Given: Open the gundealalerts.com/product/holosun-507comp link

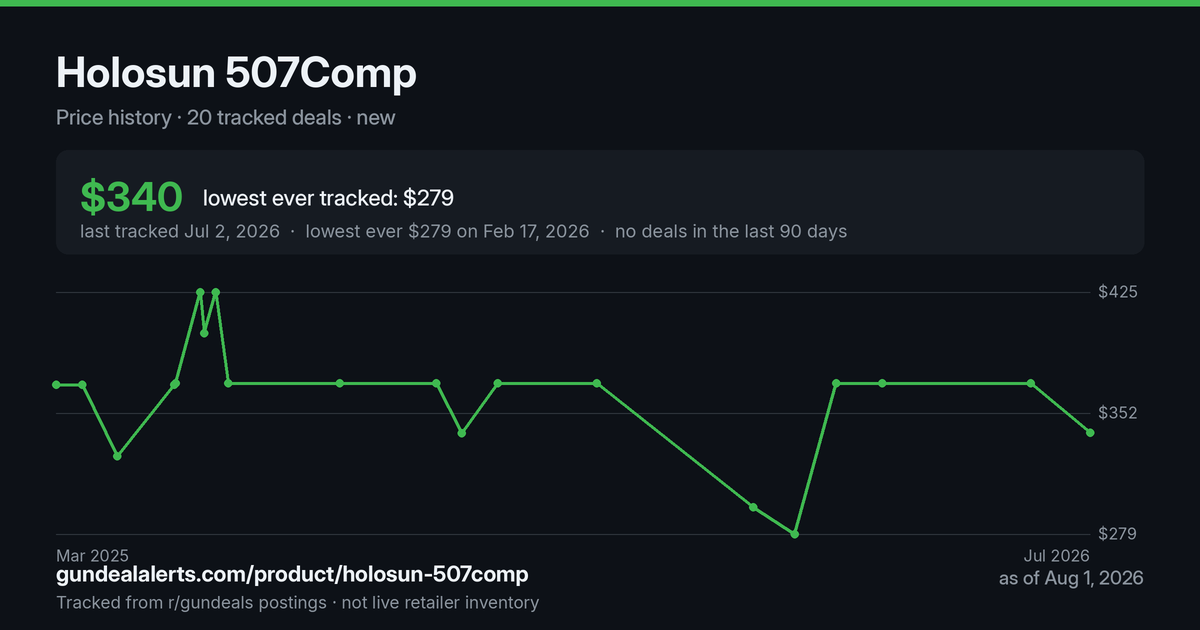Looking at the screenshot, I should click(x=292, y=575).
